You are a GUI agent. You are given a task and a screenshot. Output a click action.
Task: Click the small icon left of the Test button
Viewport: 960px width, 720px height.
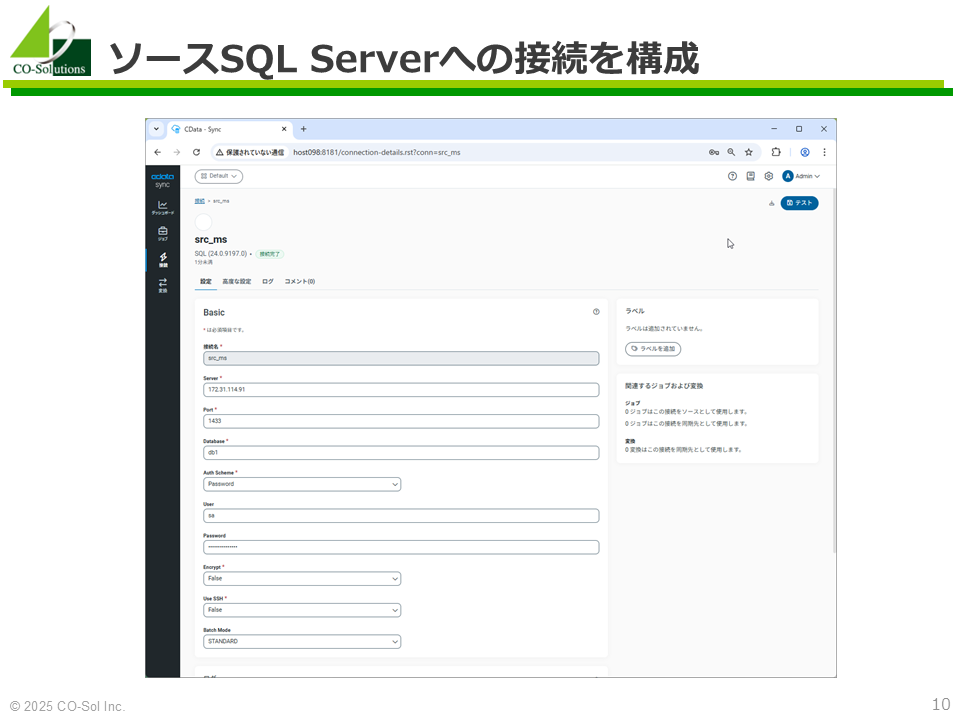[x=771, y=203]
